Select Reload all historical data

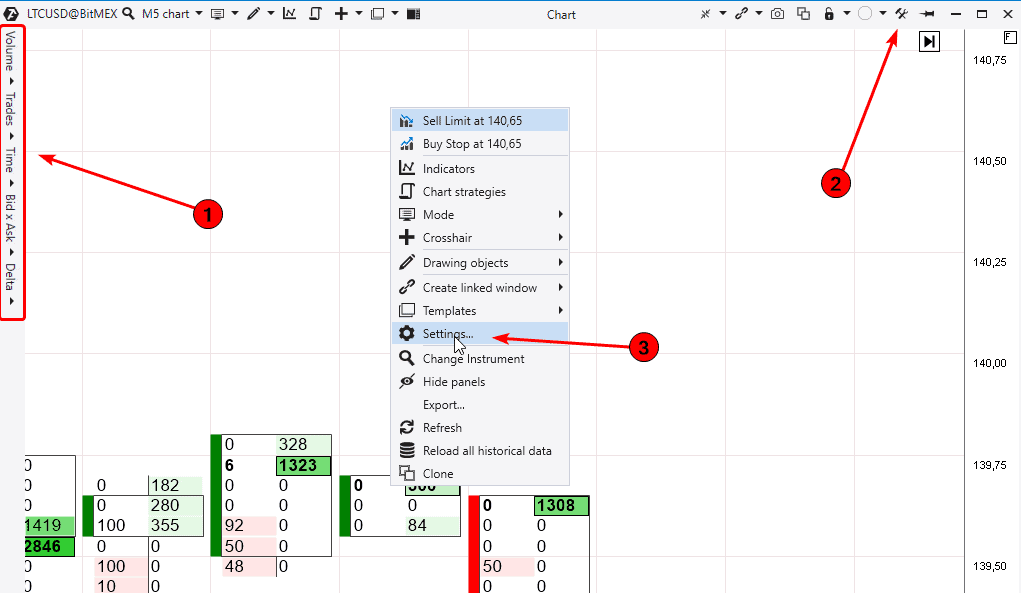[x=480, y=450]
